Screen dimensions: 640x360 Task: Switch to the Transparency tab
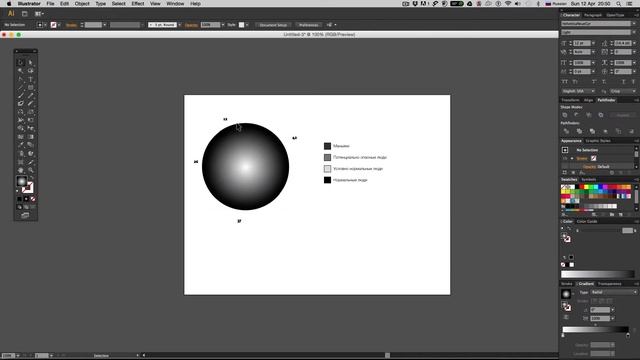(x=609, y=284)
